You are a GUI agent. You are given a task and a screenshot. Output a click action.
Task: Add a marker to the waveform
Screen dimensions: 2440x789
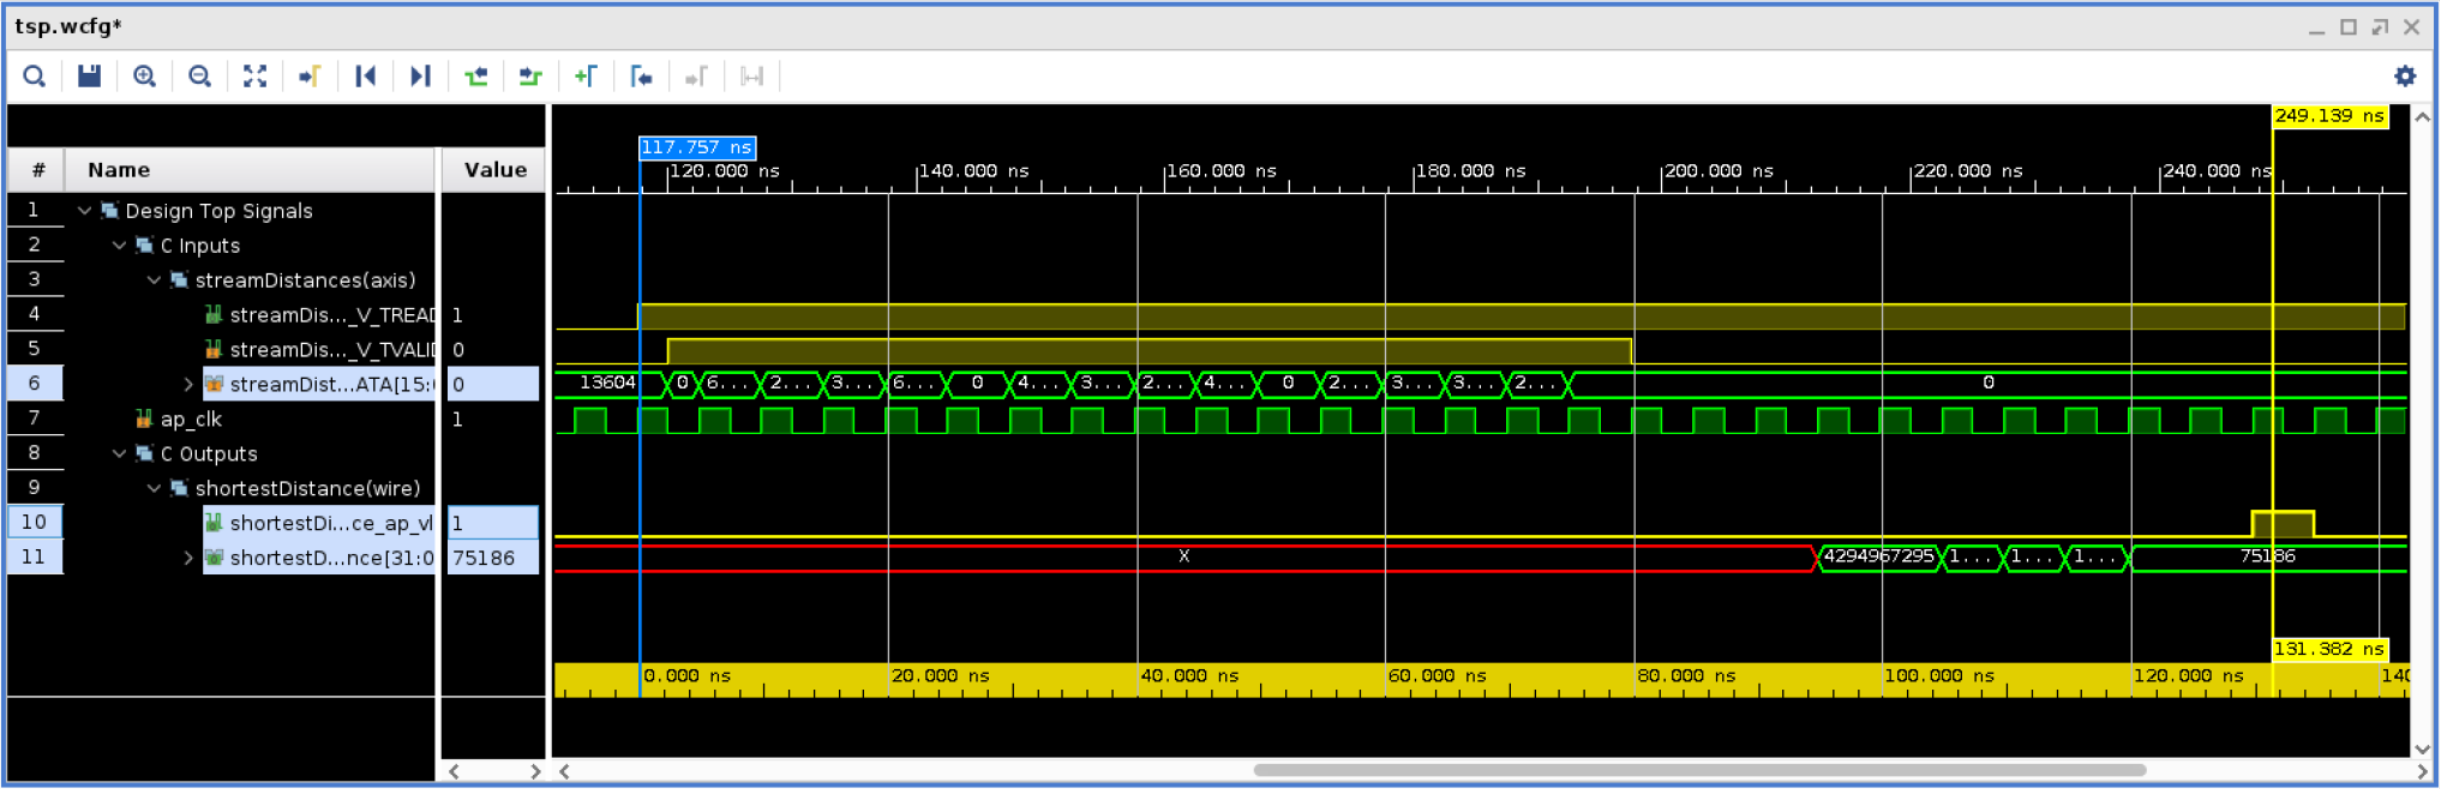pos(586,76)
